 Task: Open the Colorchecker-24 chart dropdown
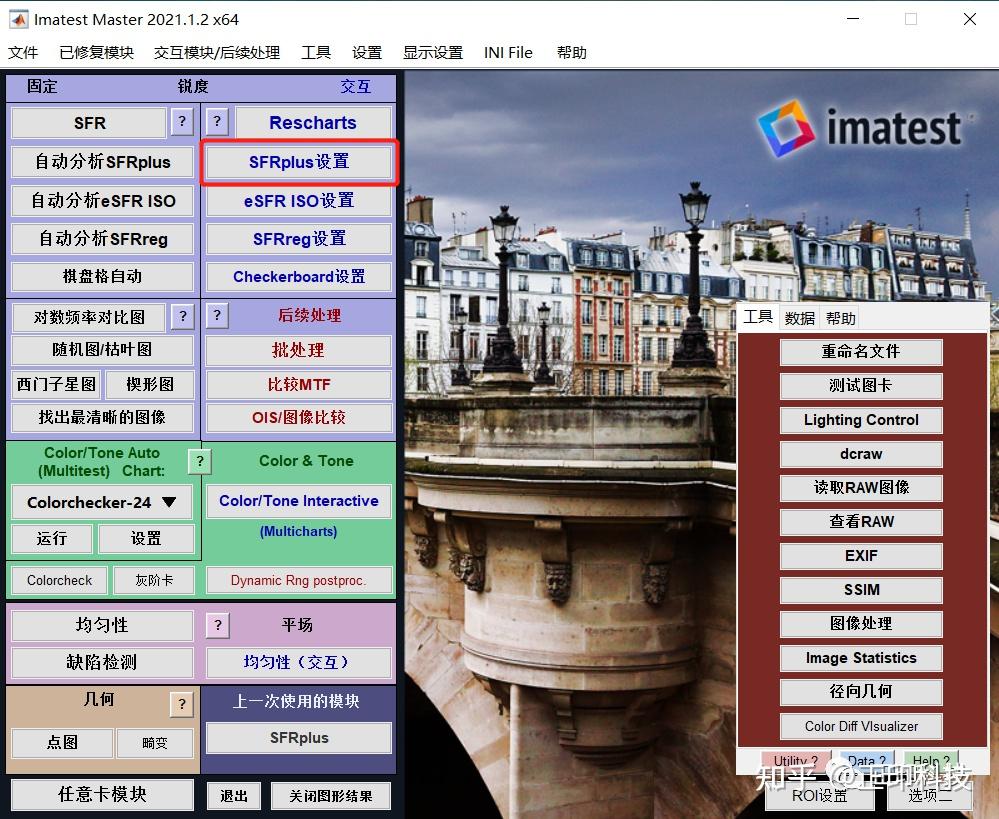(100, 501)
